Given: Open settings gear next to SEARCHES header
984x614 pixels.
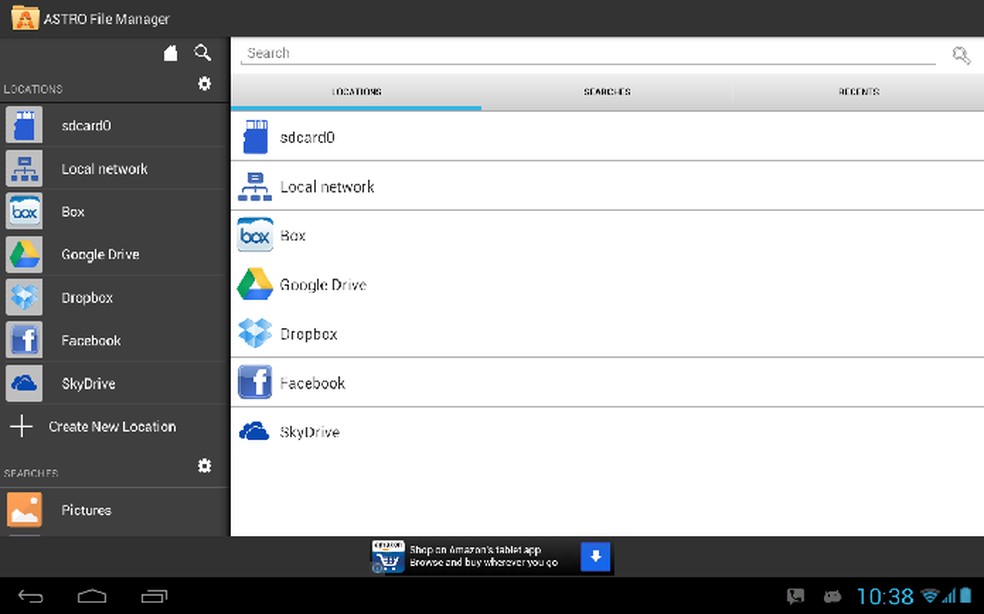Looking at the screenshot, I should click(204, 466).
